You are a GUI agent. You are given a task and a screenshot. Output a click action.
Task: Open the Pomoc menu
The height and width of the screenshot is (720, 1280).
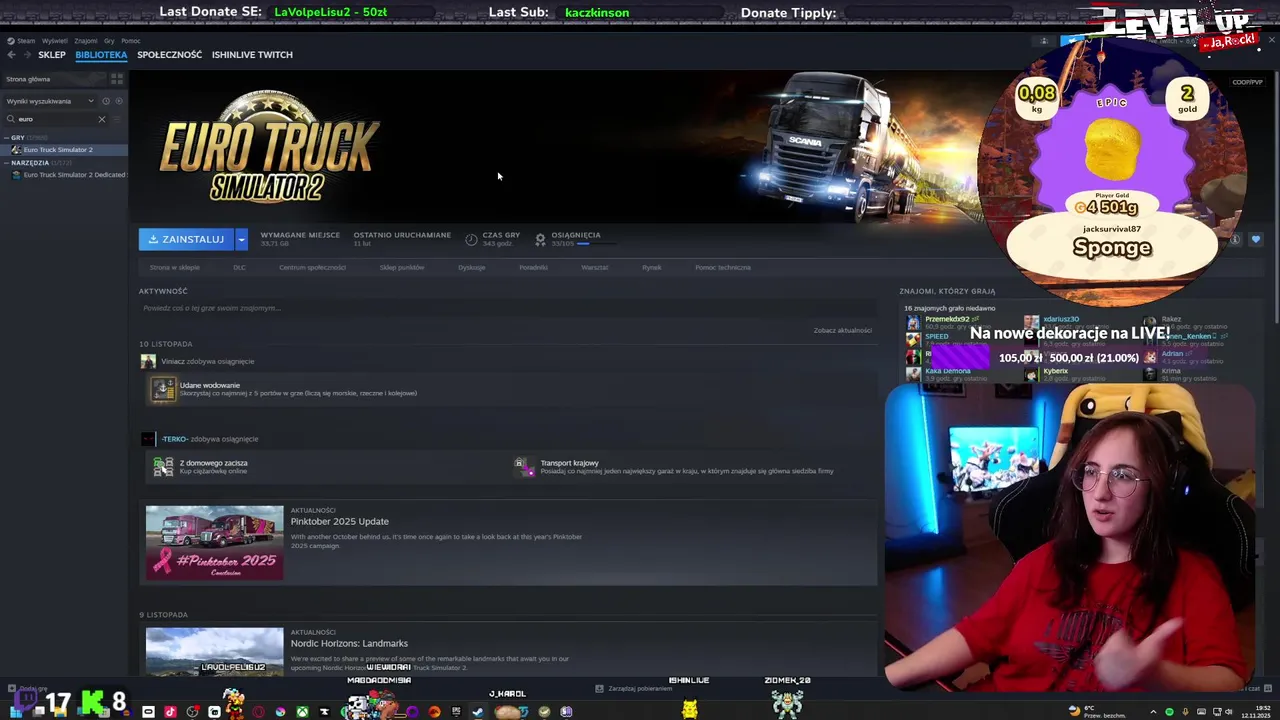pyautogui.click(x=131, y=41)
